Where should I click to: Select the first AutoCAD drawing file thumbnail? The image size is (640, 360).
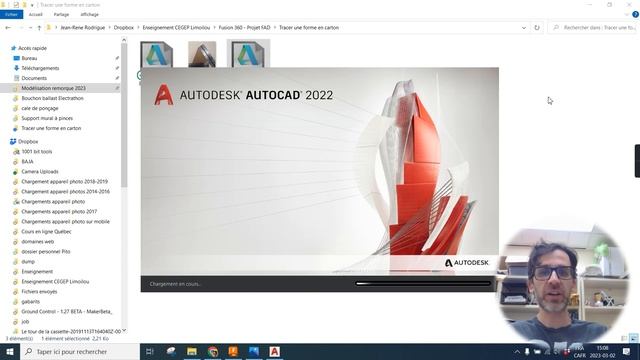pyautogui.click(x=156, y=53)
